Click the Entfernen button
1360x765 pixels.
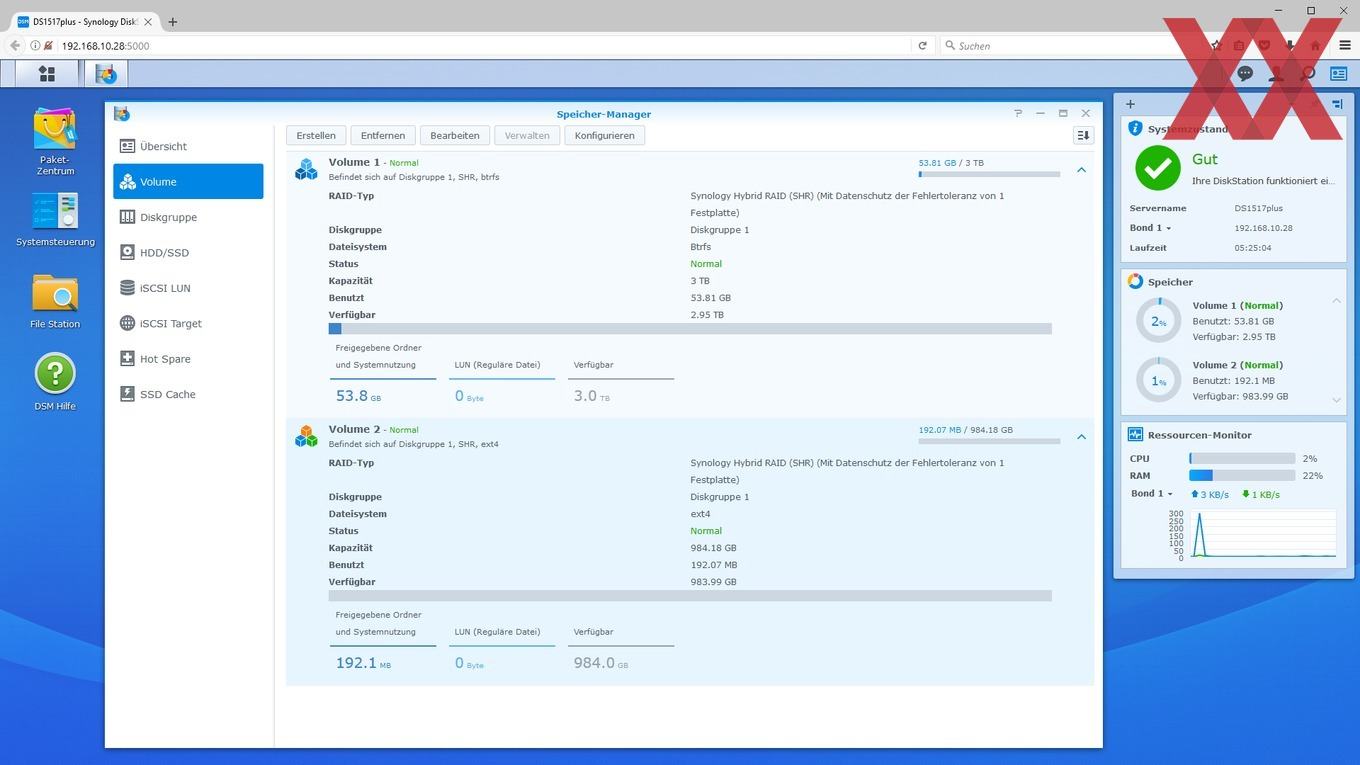tap(383, 135)
